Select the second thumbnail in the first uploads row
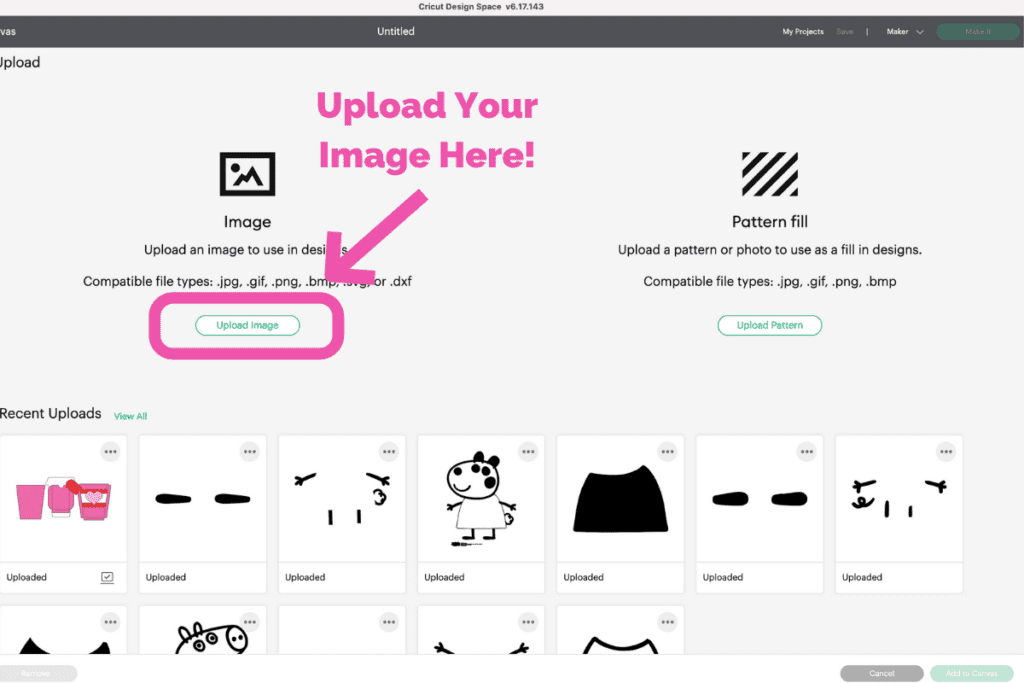Image resolution: width=1024 pixels, height=683 pixels. [202, 500]
